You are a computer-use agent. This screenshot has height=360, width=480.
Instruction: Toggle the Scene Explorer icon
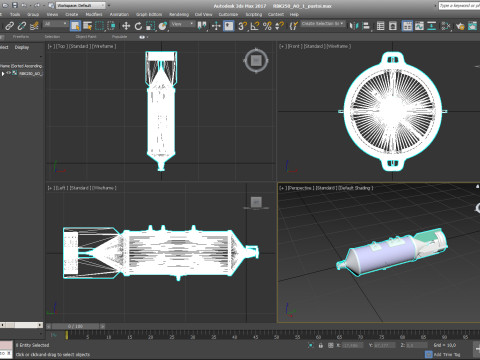pos(380,26)
